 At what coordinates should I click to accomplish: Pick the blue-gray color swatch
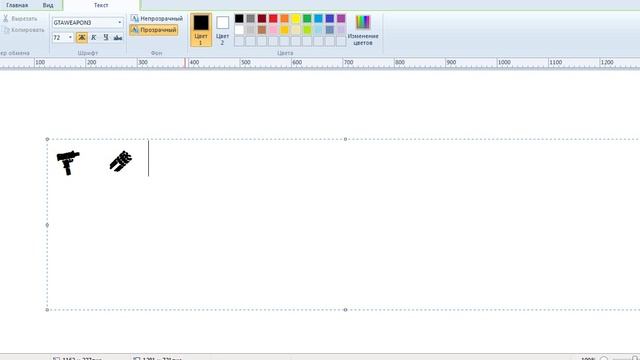(330, 30)
